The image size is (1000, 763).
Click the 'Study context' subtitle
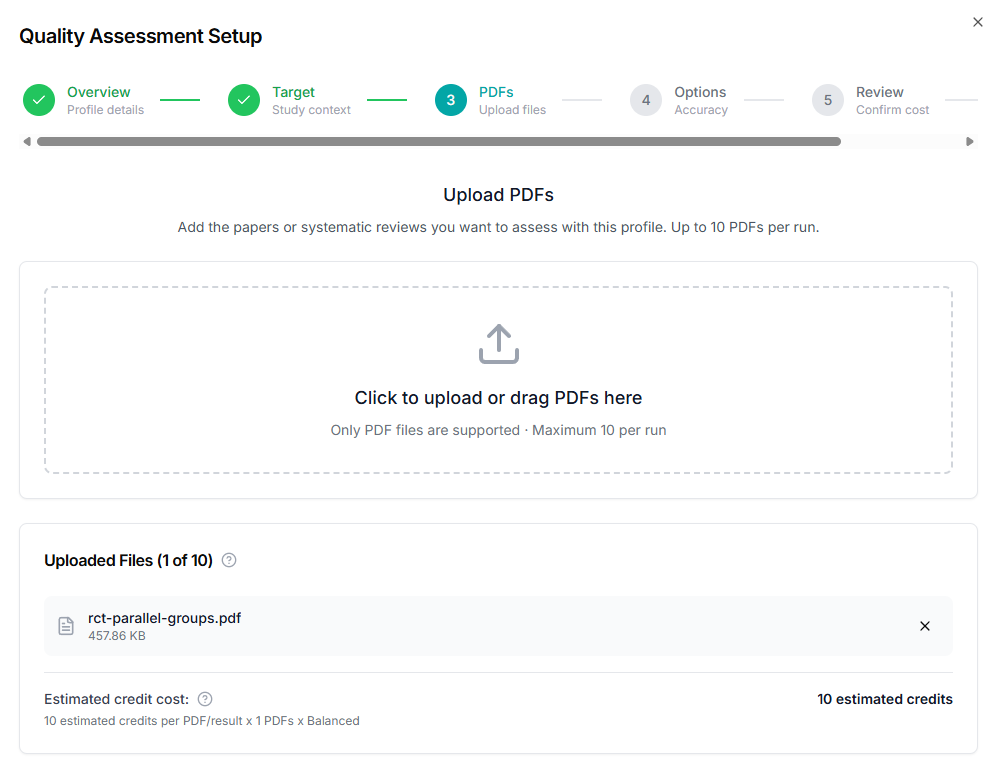coord(311,110)
